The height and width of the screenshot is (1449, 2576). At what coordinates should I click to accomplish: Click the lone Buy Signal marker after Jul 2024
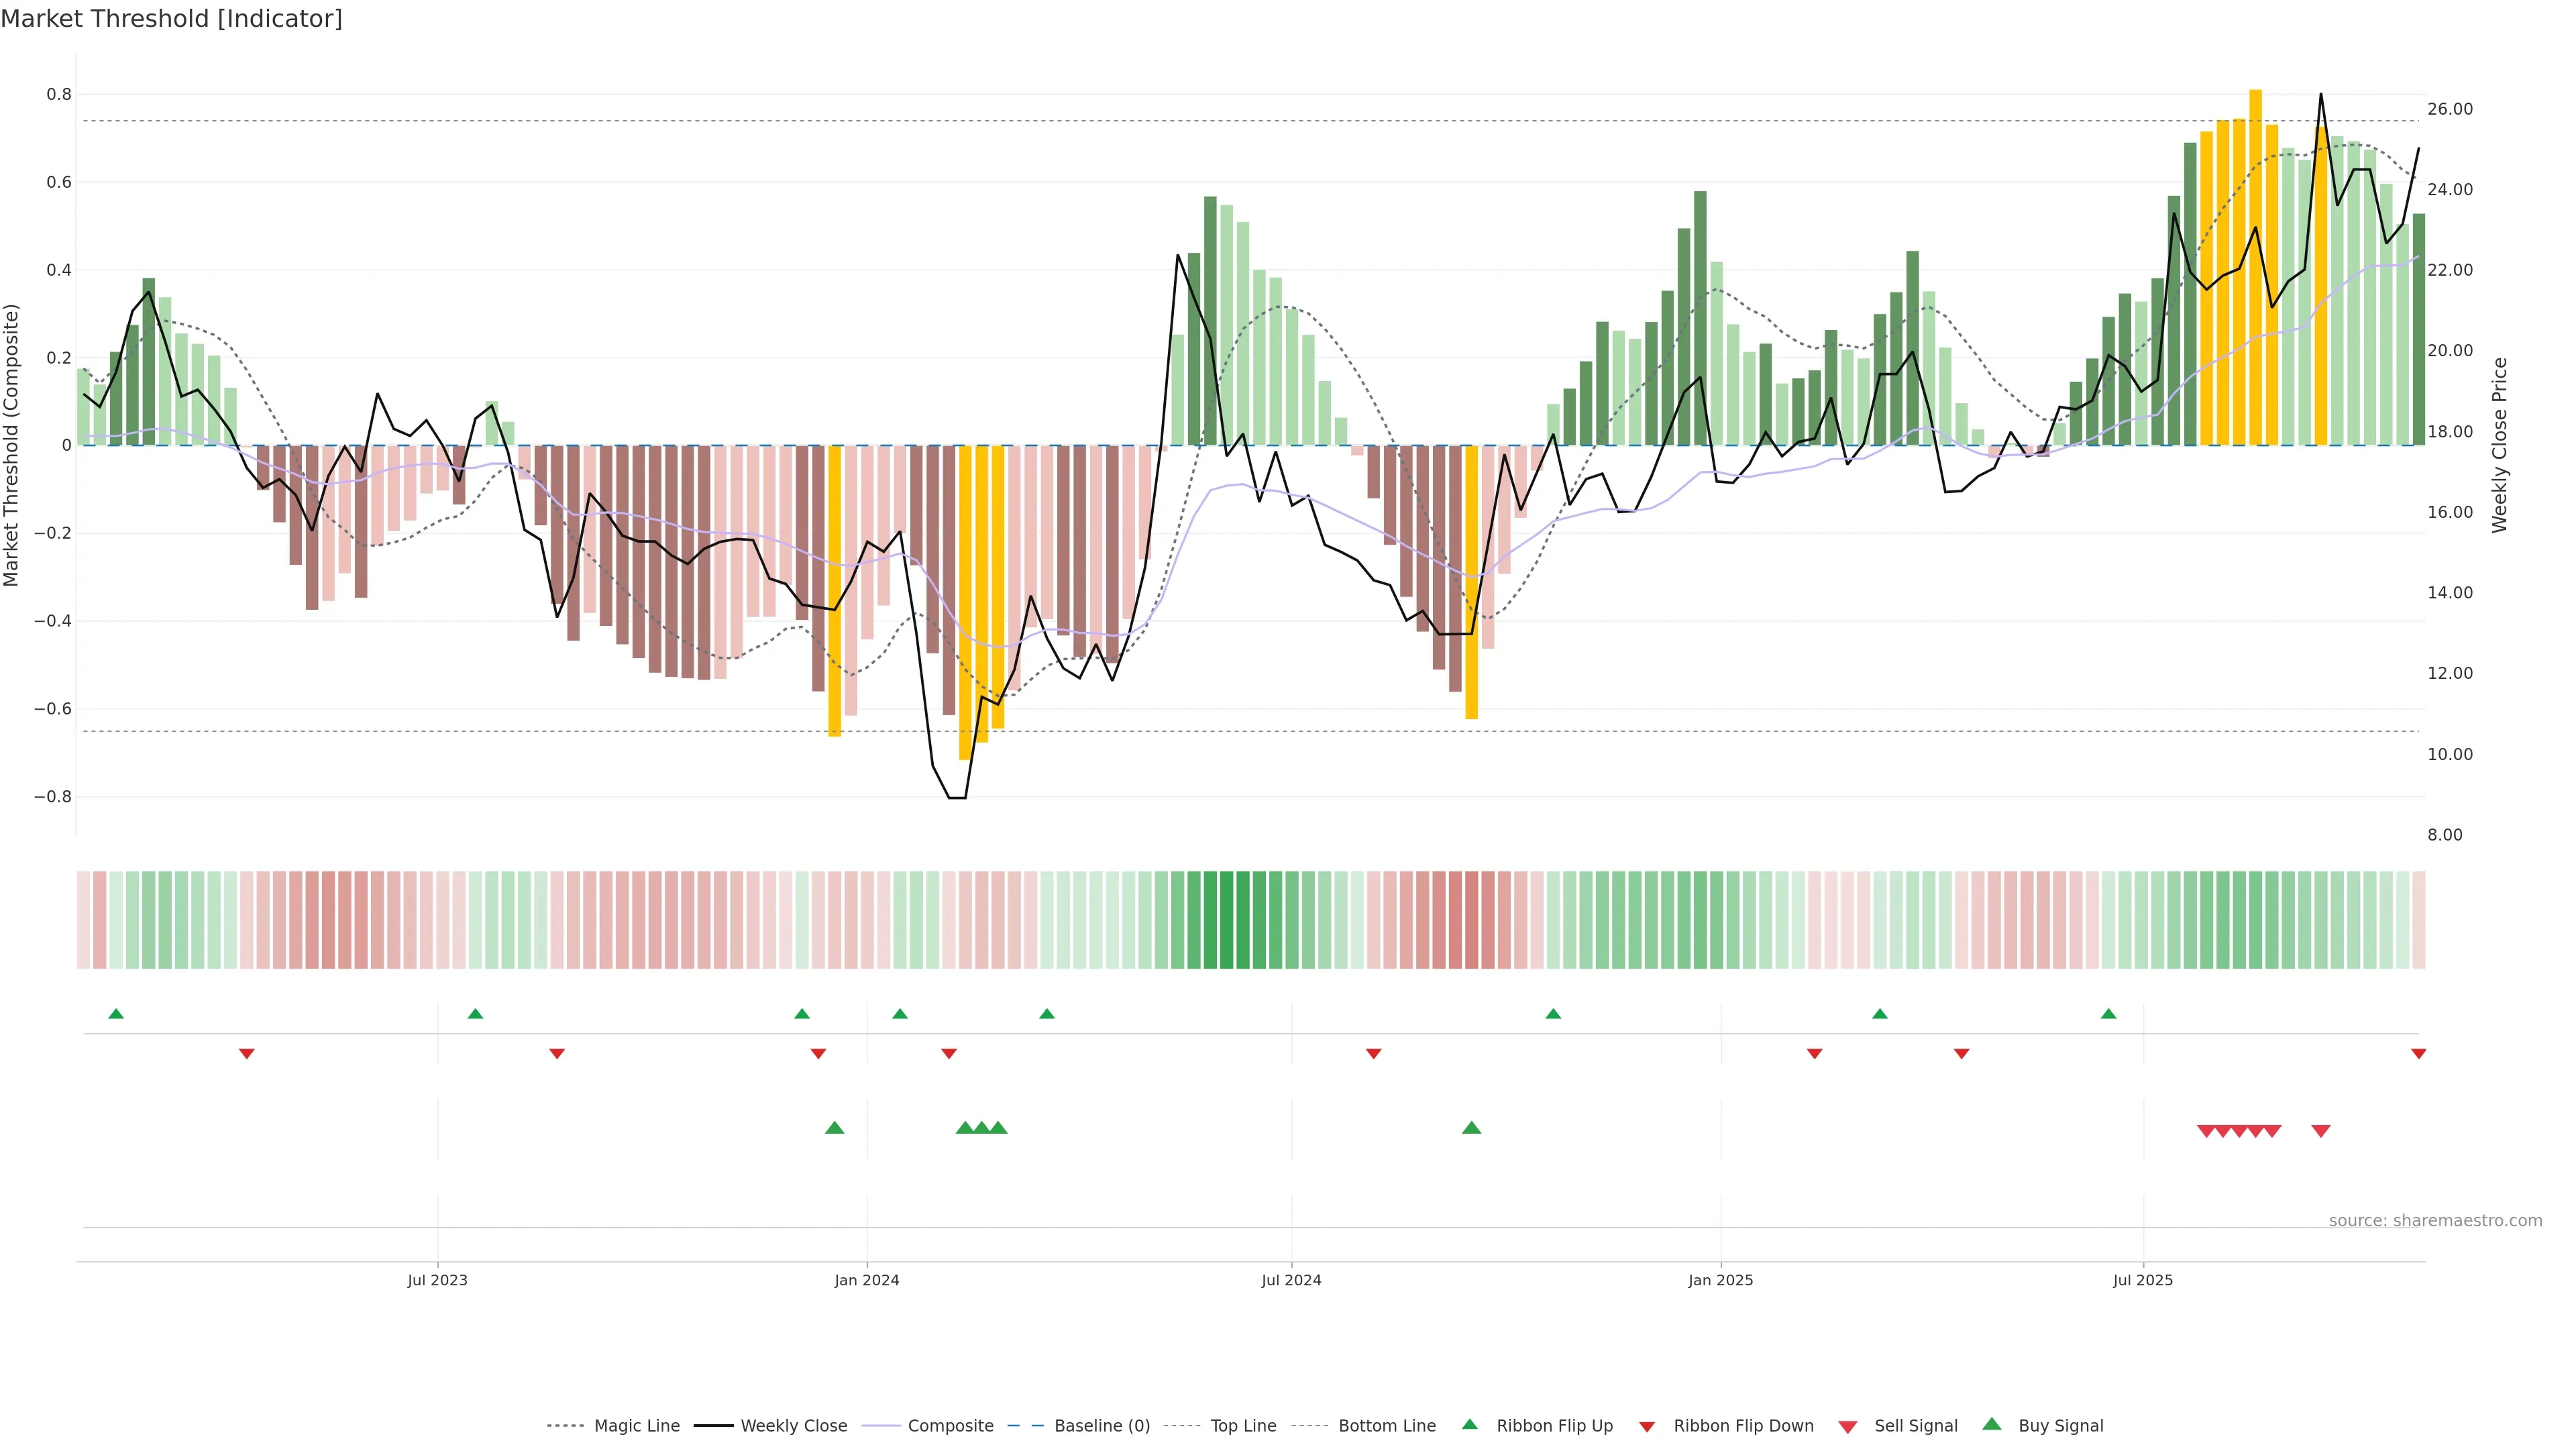tap(1471, 1128)
